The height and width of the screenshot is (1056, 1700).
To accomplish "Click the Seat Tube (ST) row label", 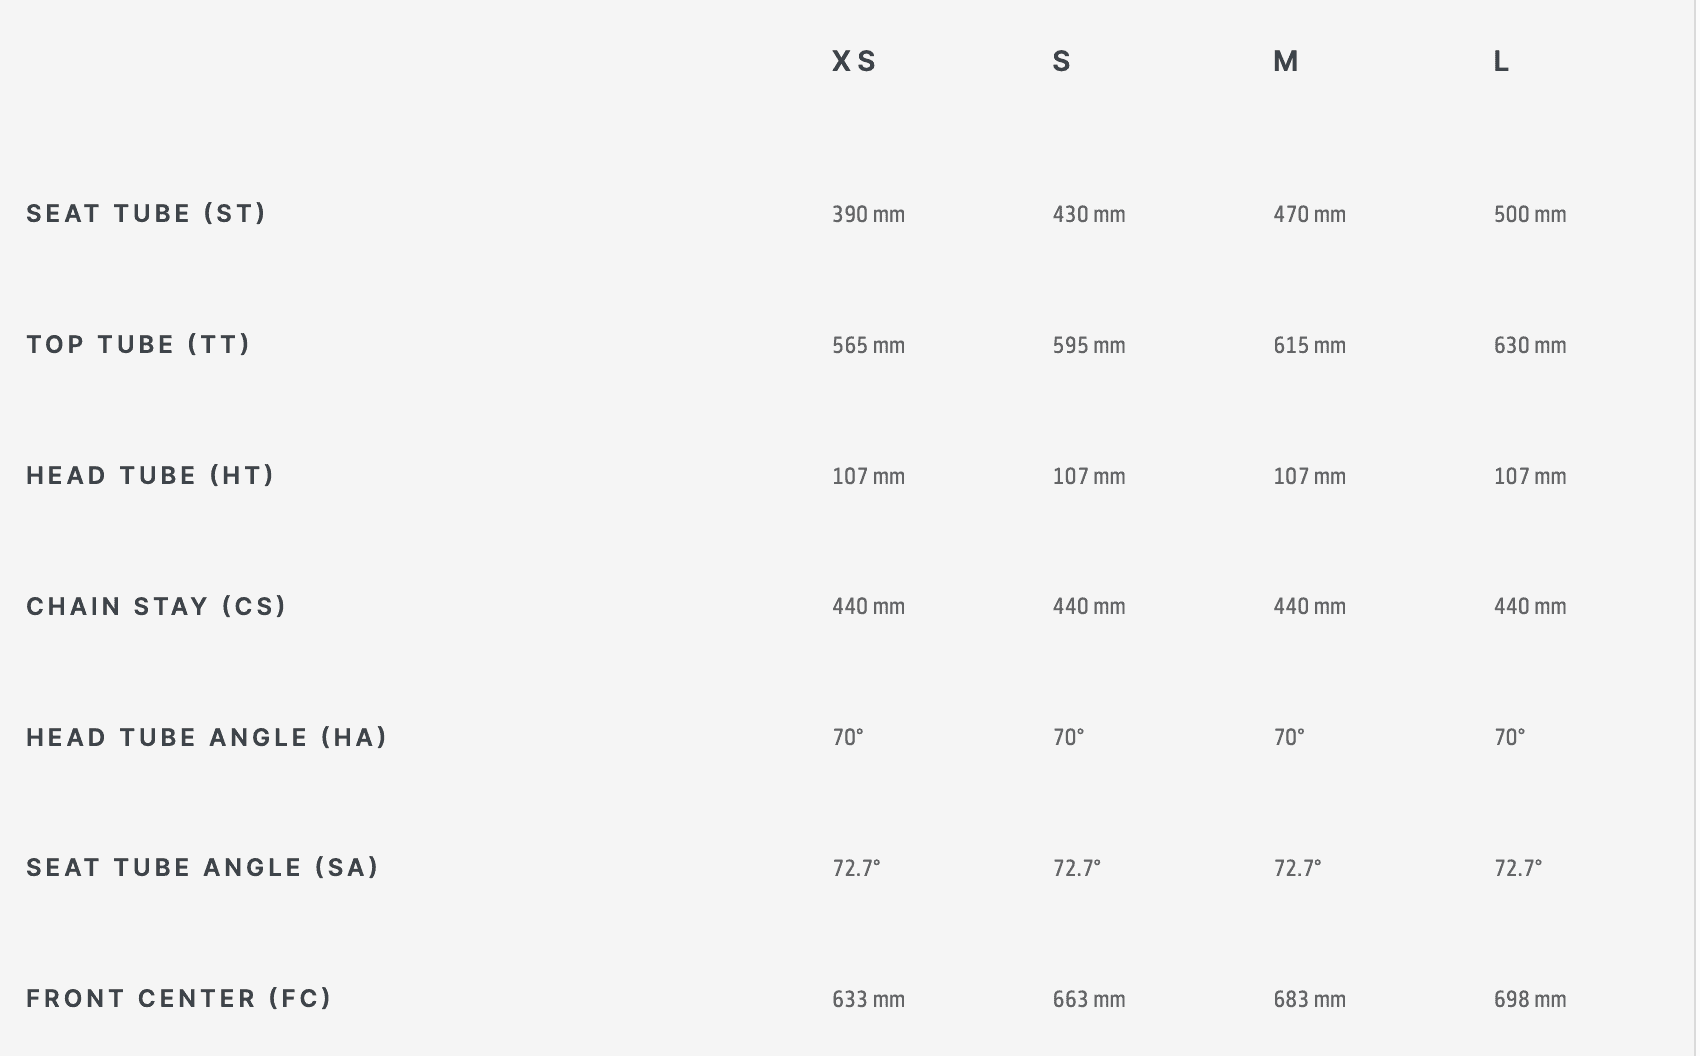I will [146, 214].
